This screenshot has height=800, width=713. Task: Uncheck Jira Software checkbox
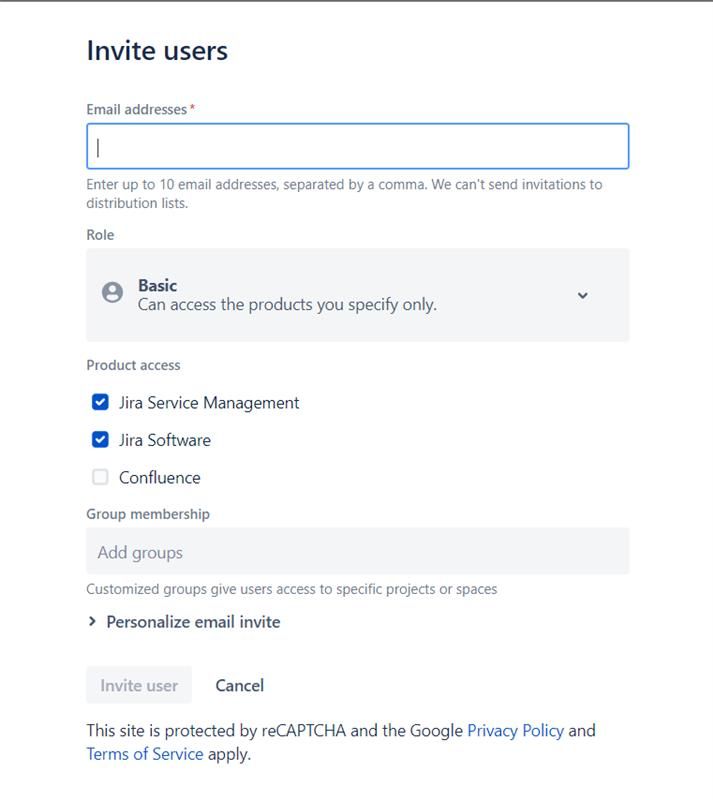point(100,439)
